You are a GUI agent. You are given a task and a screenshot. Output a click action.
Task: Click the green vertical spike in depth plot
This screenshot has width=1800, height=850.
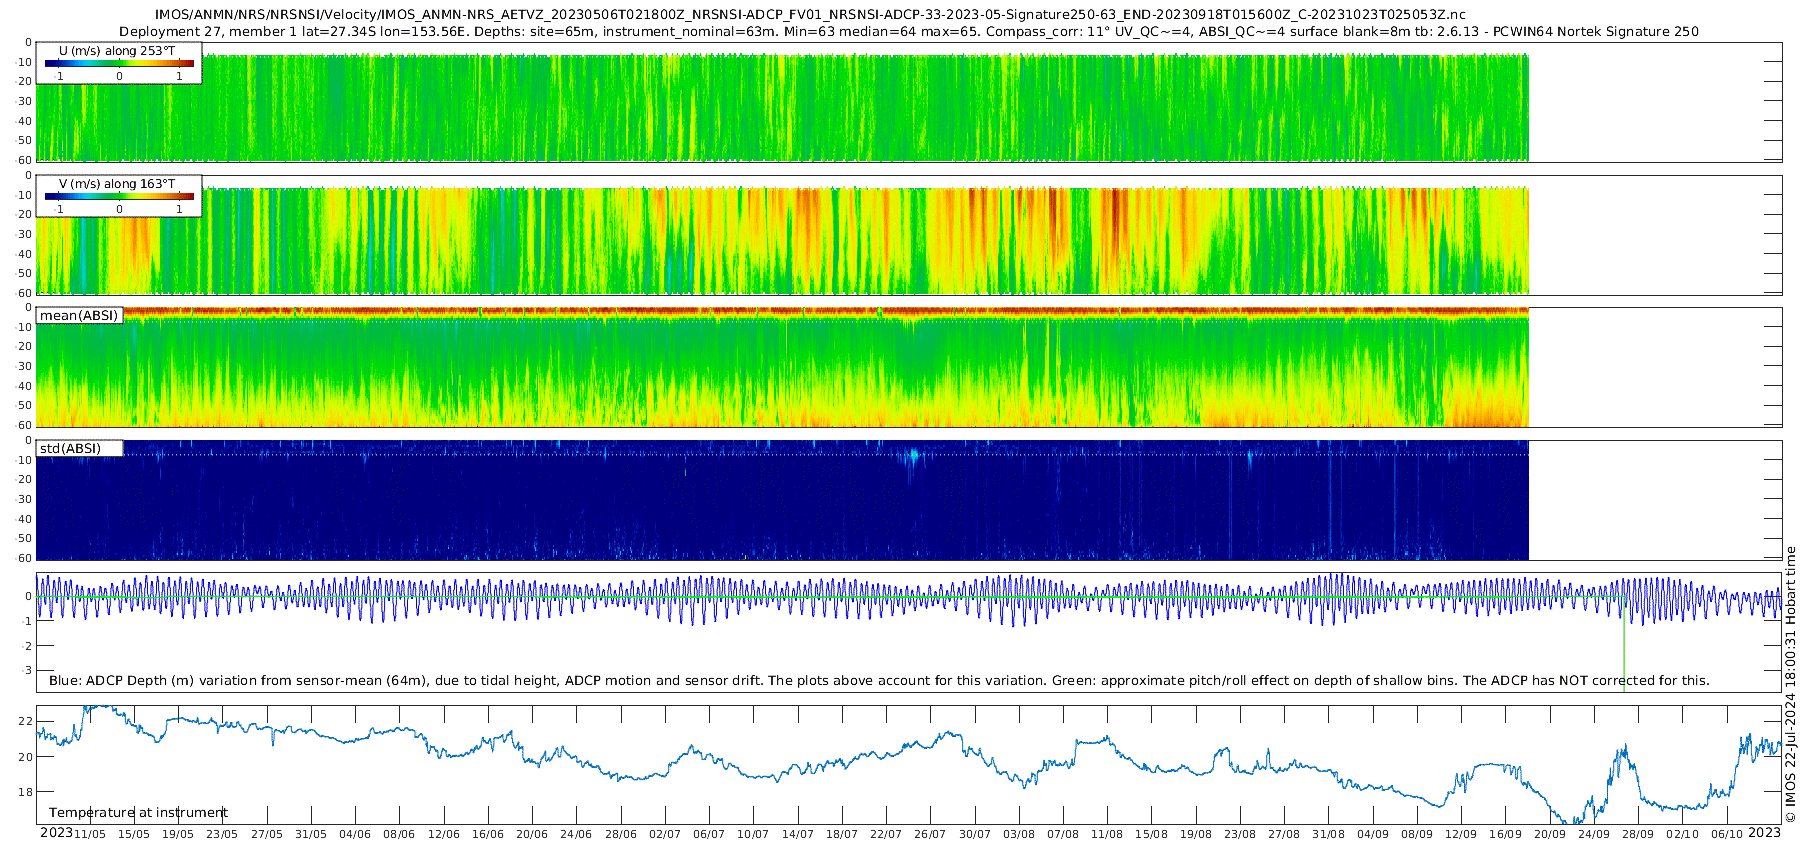[x=1624, y=650]
